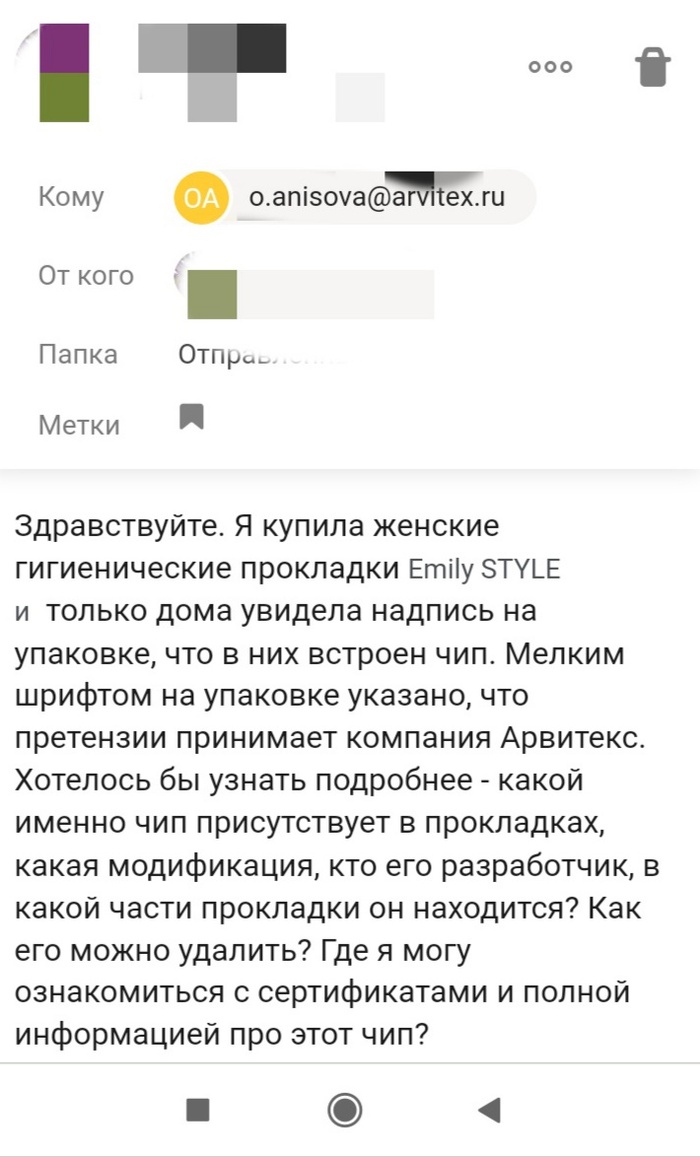Click the yellow OA recipient avatar

click(x=201, y=197)
